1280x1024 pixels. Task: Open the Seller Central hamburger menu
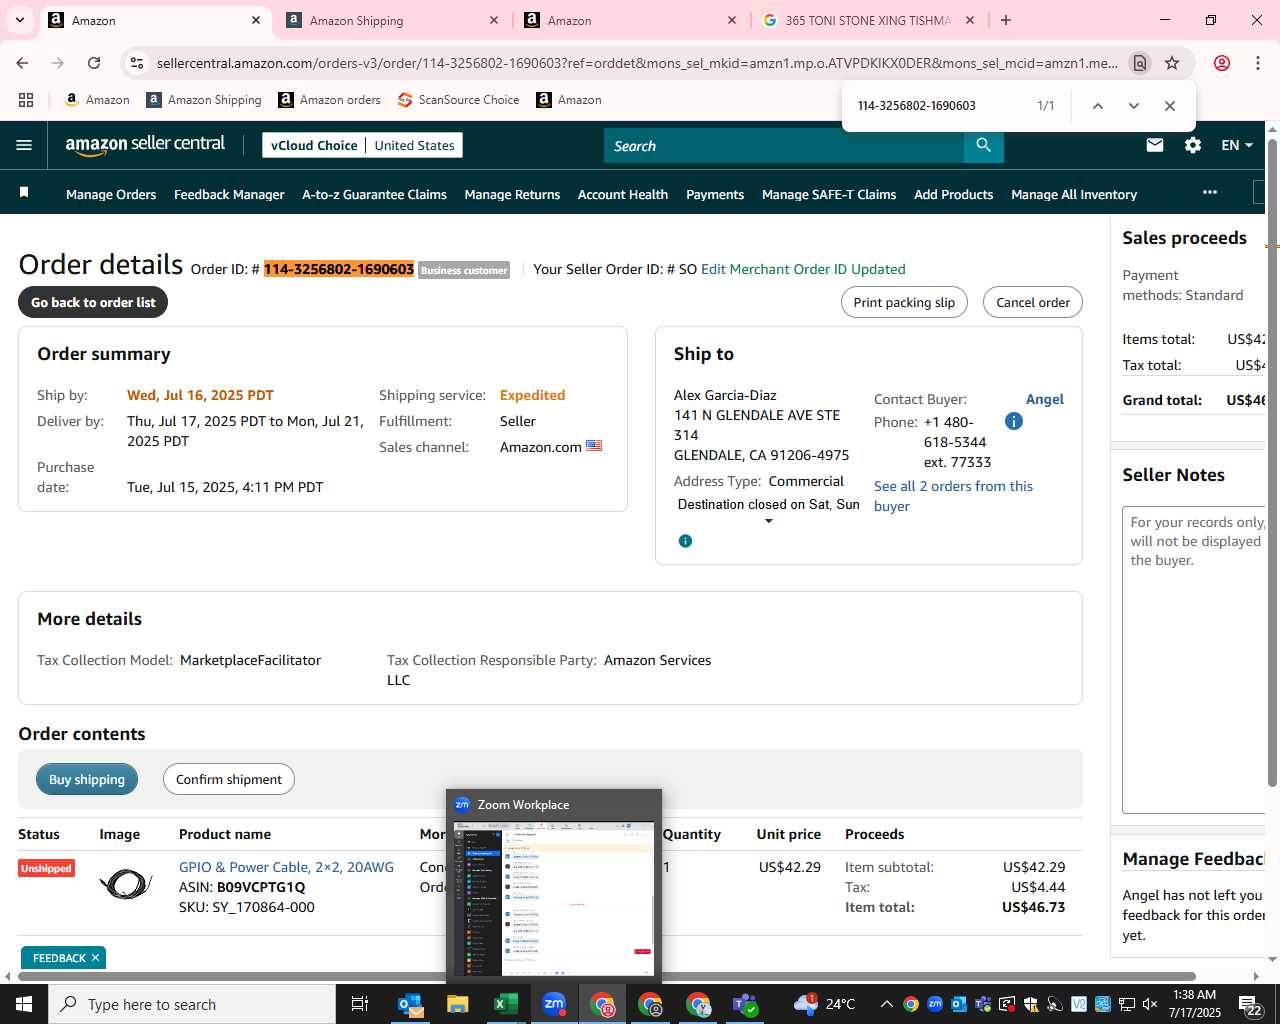pyautogui.click(x=24, y=145)
